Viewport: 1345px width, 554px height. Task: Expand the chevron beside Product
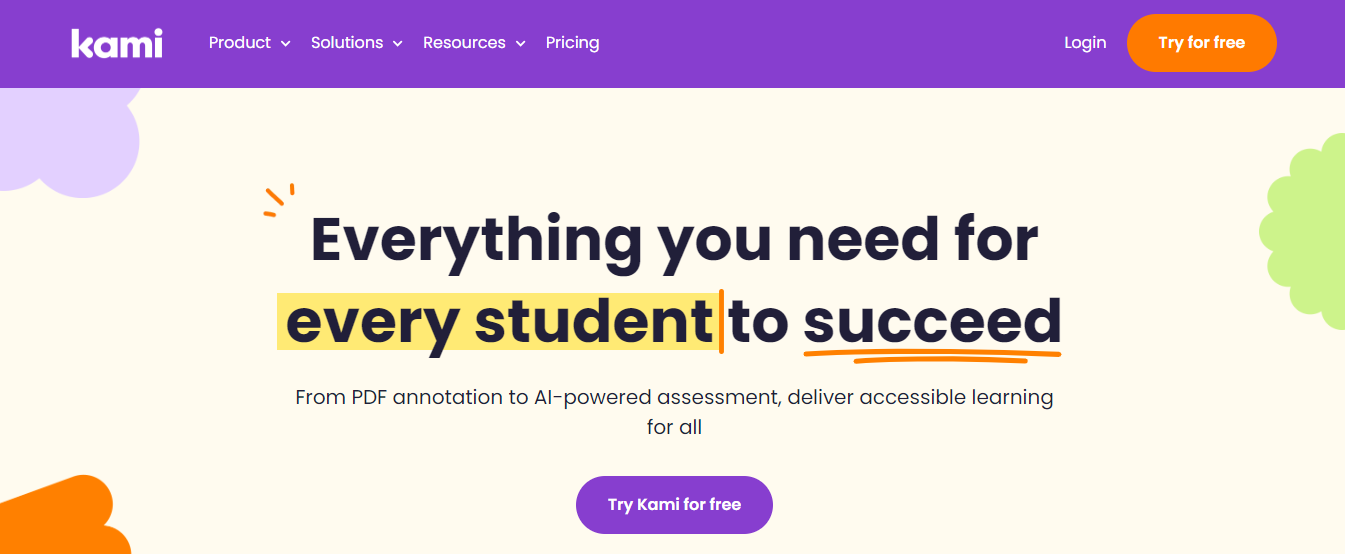coord(286,44)
